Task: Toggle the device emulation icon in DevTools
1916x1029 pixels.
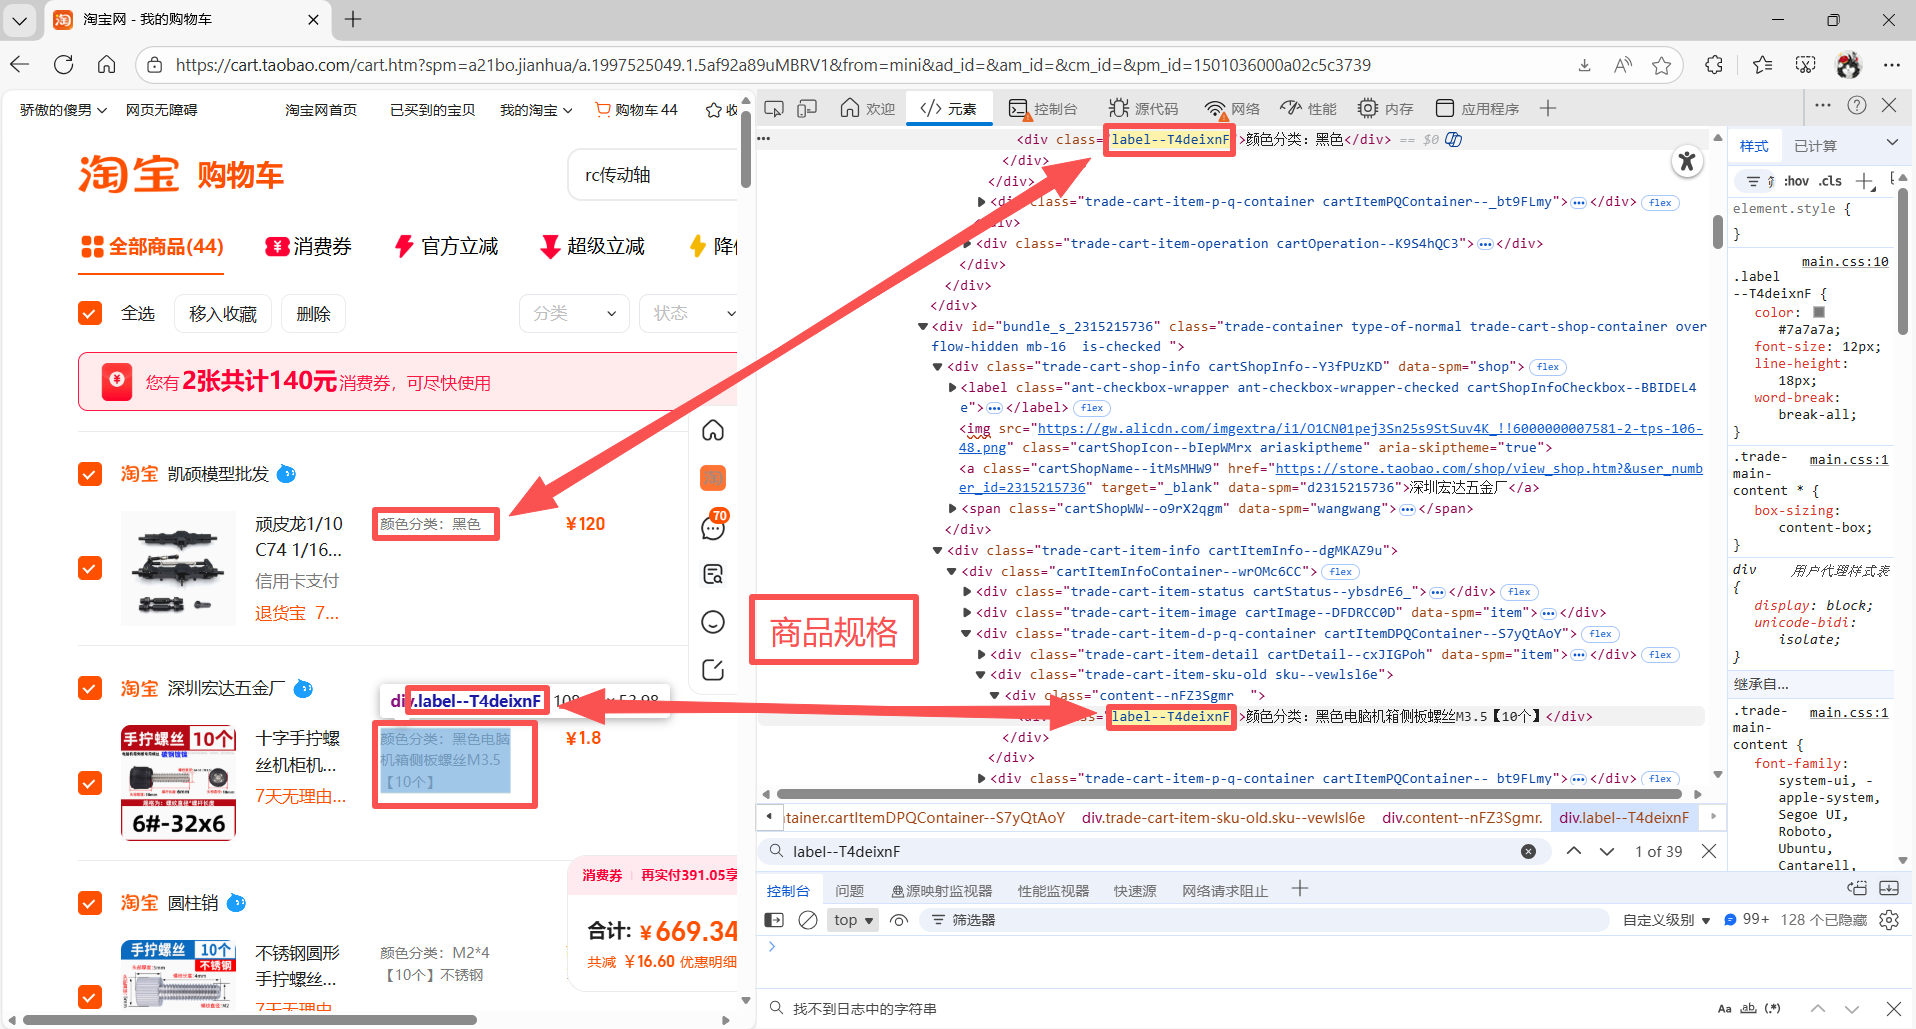Action: tap(807, 108)
